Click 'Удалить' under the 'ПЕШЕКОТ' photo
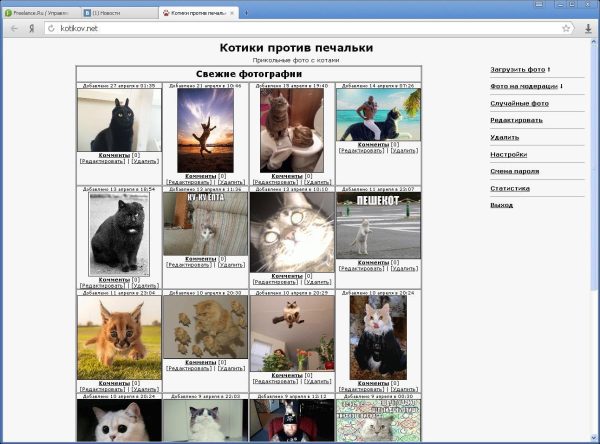The image size is (600, 444). click(x=404, y=269)
